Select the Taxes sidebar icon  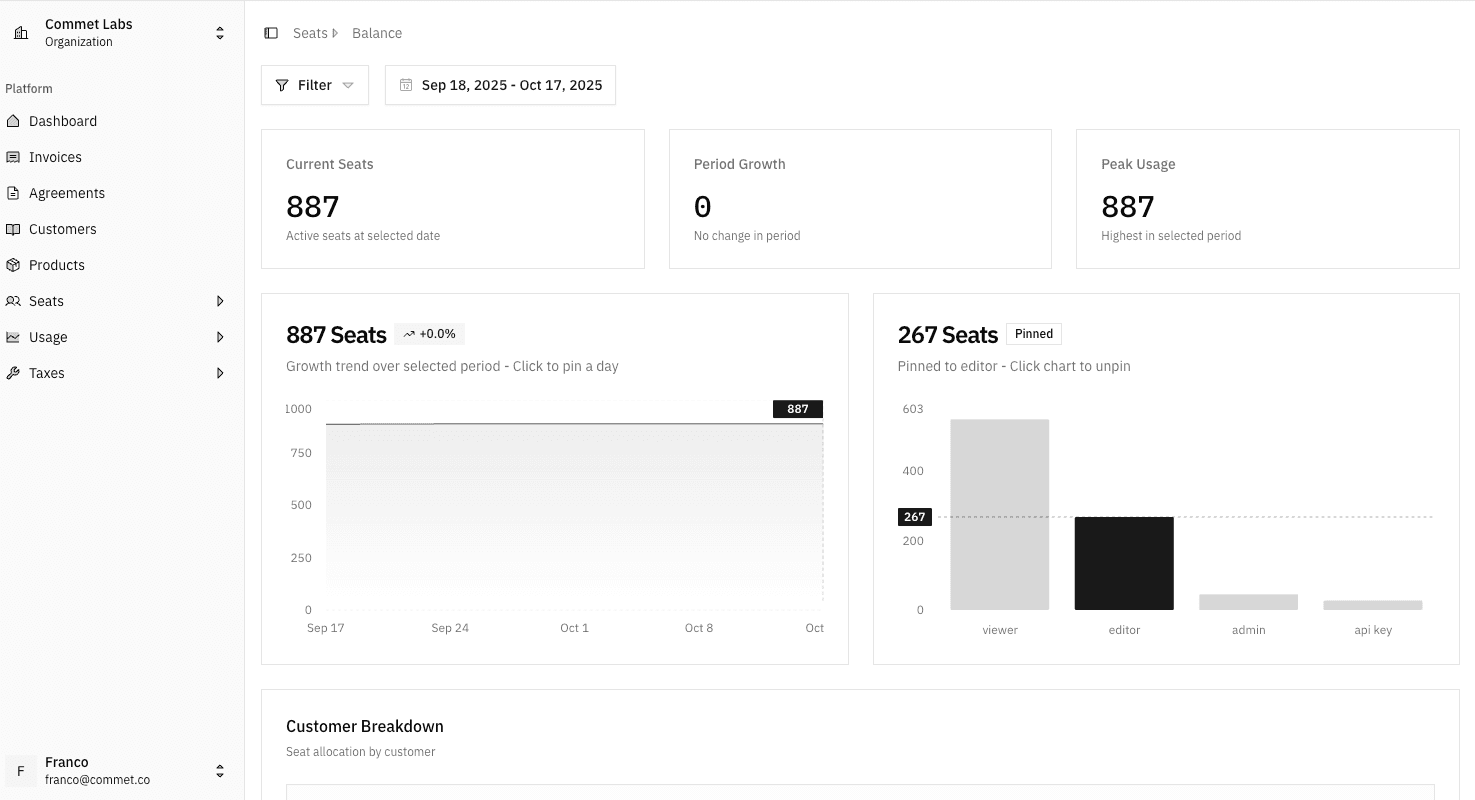coord(15,372)
